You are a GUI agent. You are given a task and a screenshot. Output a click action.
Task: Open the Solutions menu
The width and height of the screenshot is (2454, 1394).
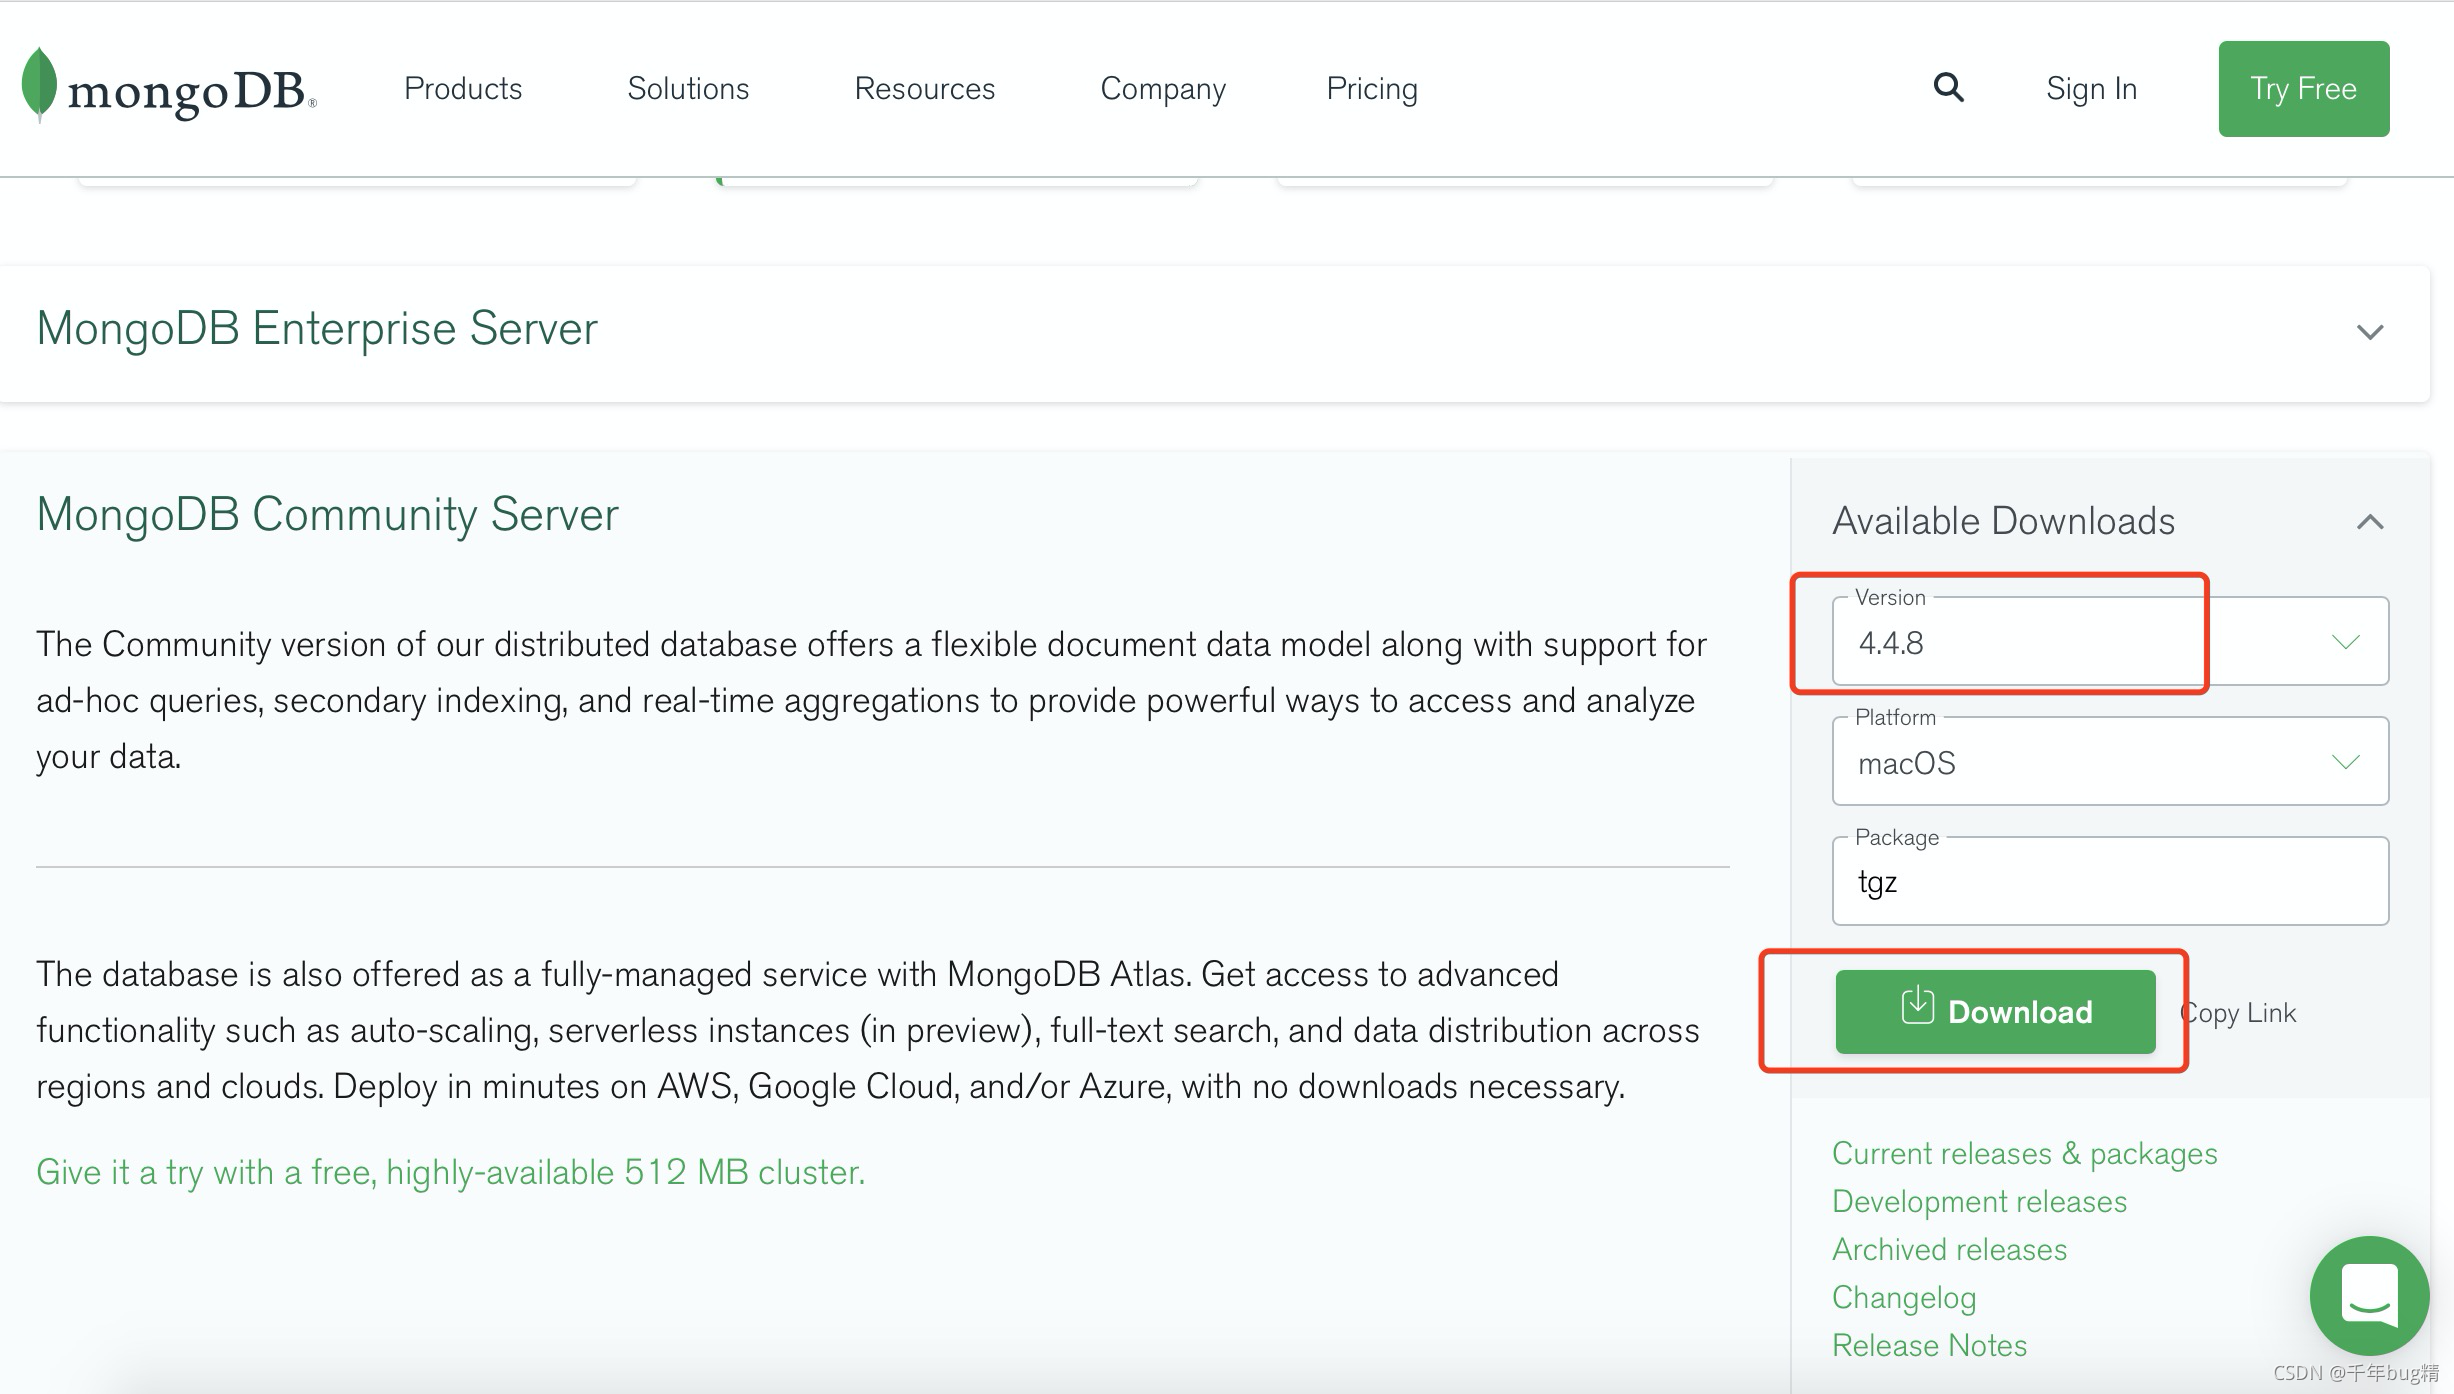pyautogui.click(x=688, y=89)
